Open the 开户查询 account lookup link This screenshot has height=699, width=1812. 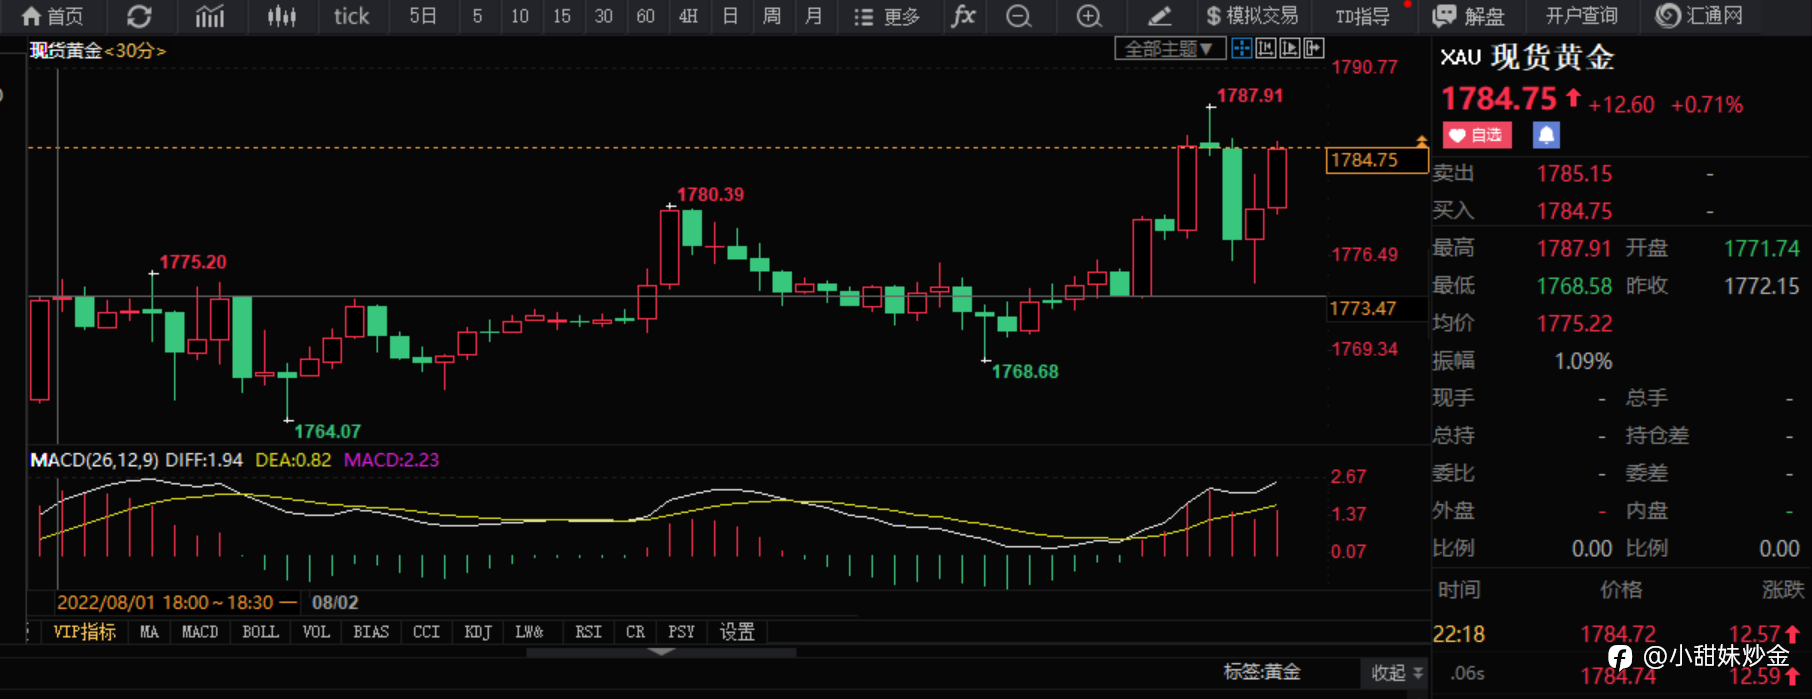[1581, 16]
